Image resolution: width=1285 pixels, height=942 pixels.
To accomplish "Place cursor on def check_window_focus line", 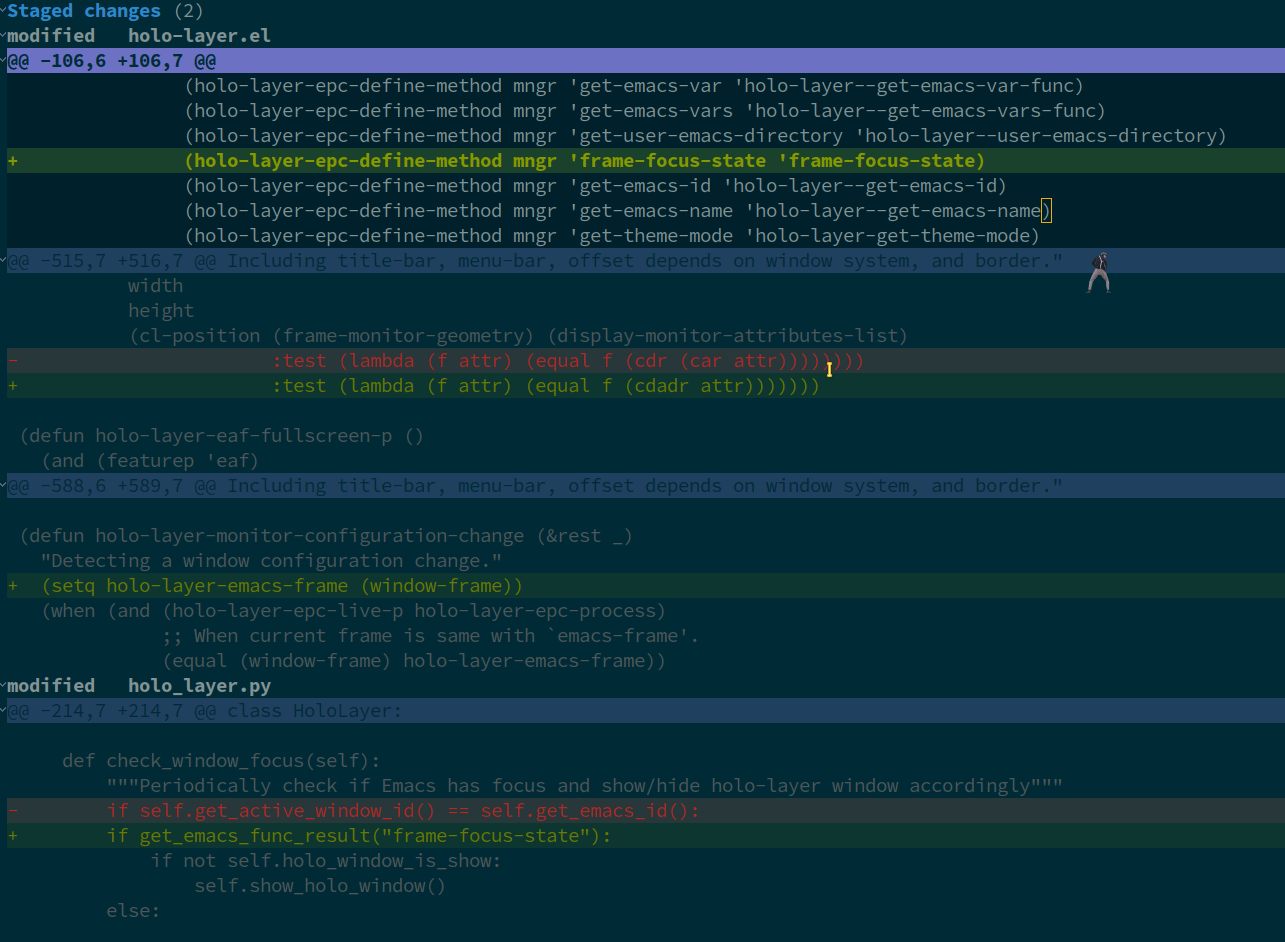I will 221,761.
